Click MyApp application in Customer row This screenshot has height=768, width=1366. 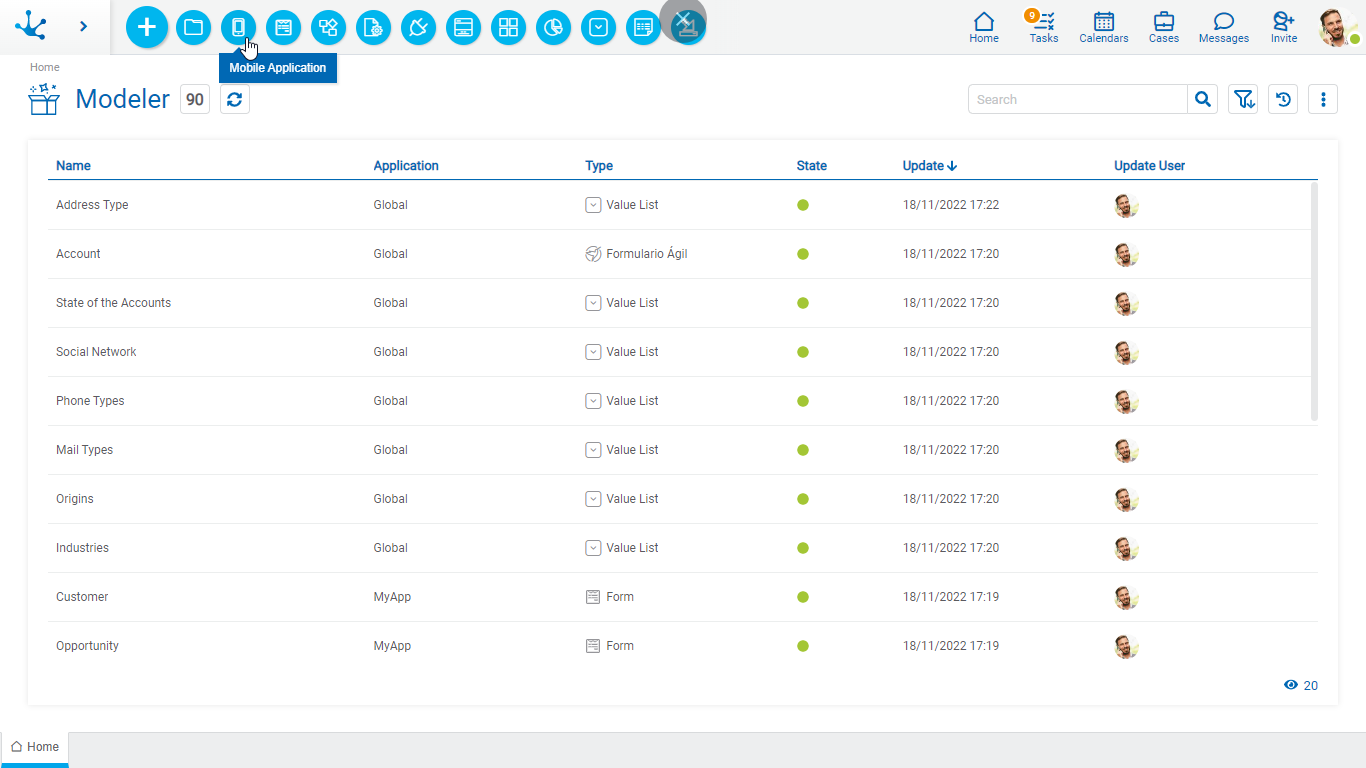pyautogui.click(x=392, y=597)
